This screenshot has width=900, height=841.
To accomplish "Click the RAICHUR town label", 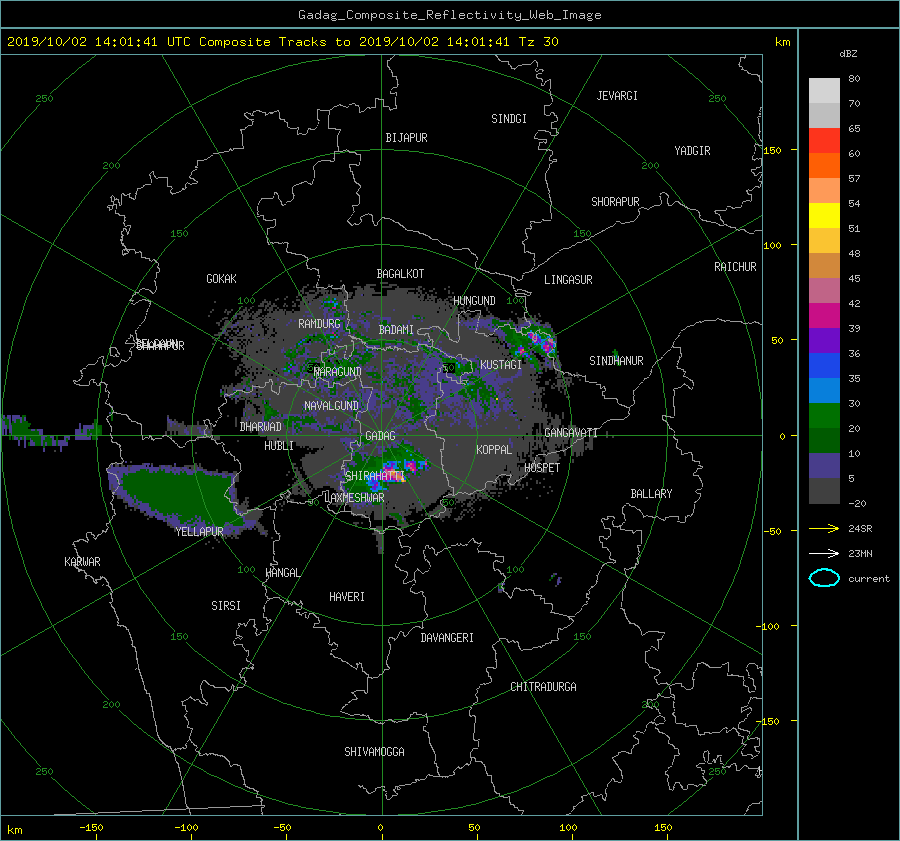I will (735, 267).
